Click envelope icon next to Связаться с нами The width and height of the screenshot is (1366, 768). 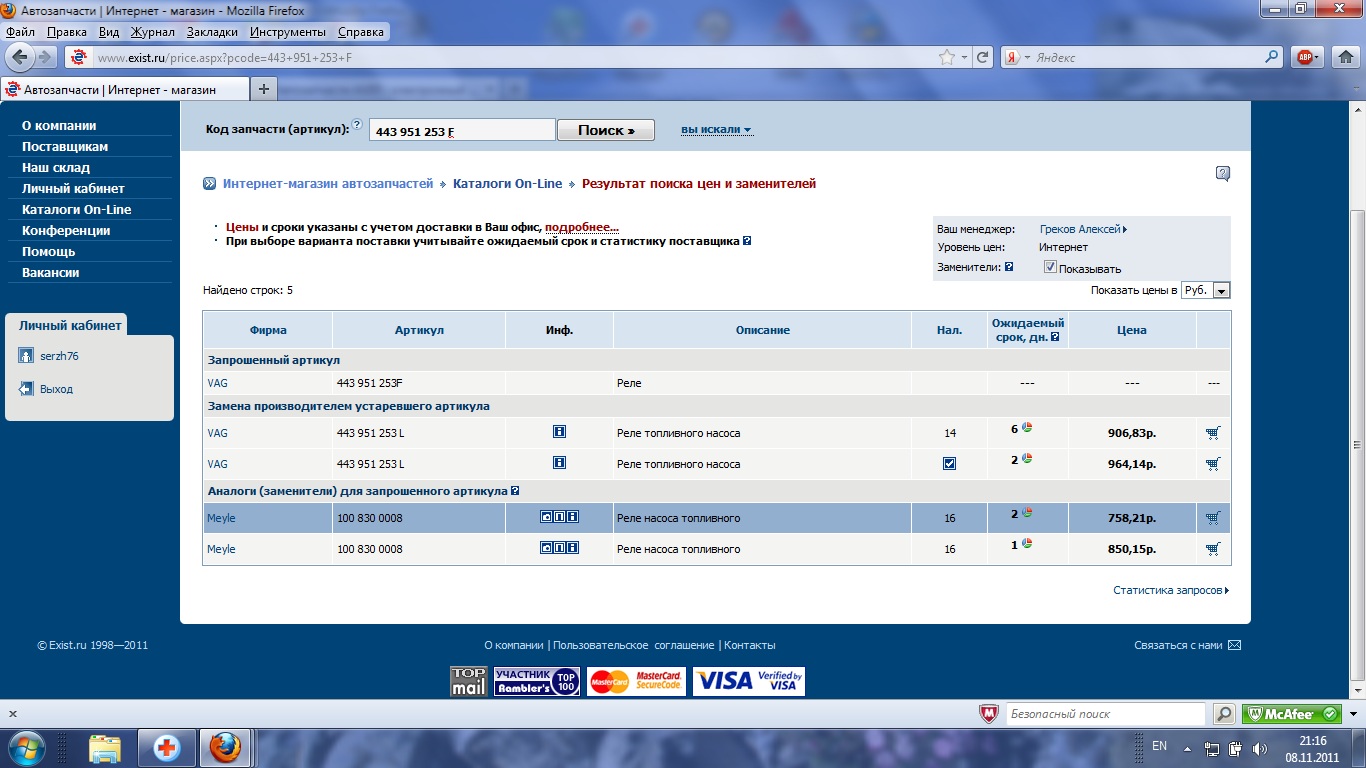coord(1234,645)
